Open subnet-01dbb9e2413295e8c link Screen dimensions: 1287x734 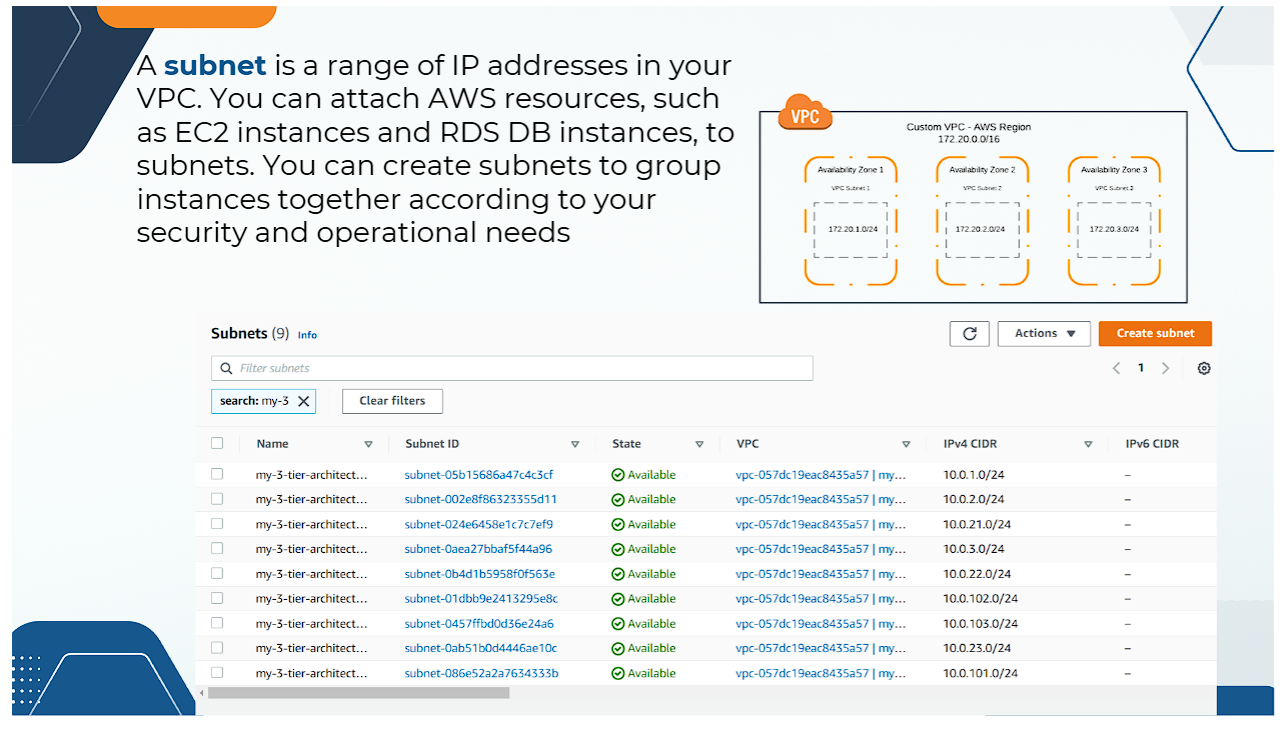click(481, 599)
